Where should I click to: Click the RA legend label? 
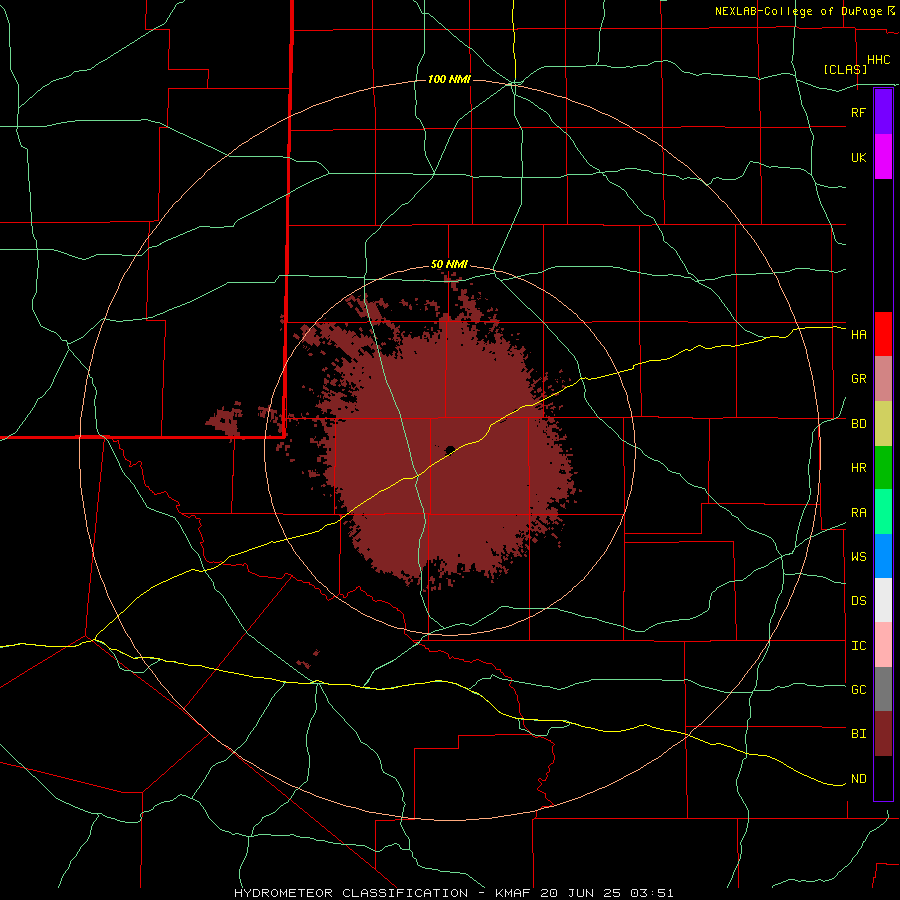tap(858, 513)
